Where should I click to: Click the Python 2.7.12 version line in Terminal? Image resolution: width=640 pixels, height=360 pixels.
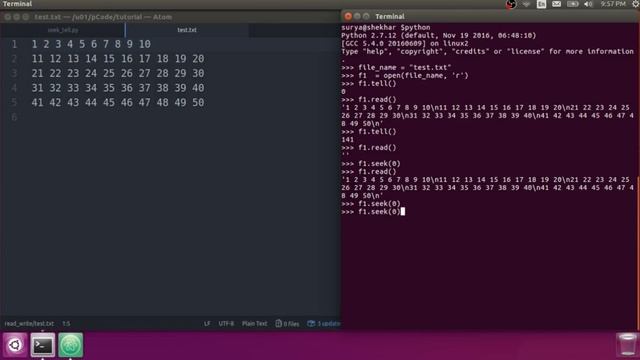click(439, 36)
